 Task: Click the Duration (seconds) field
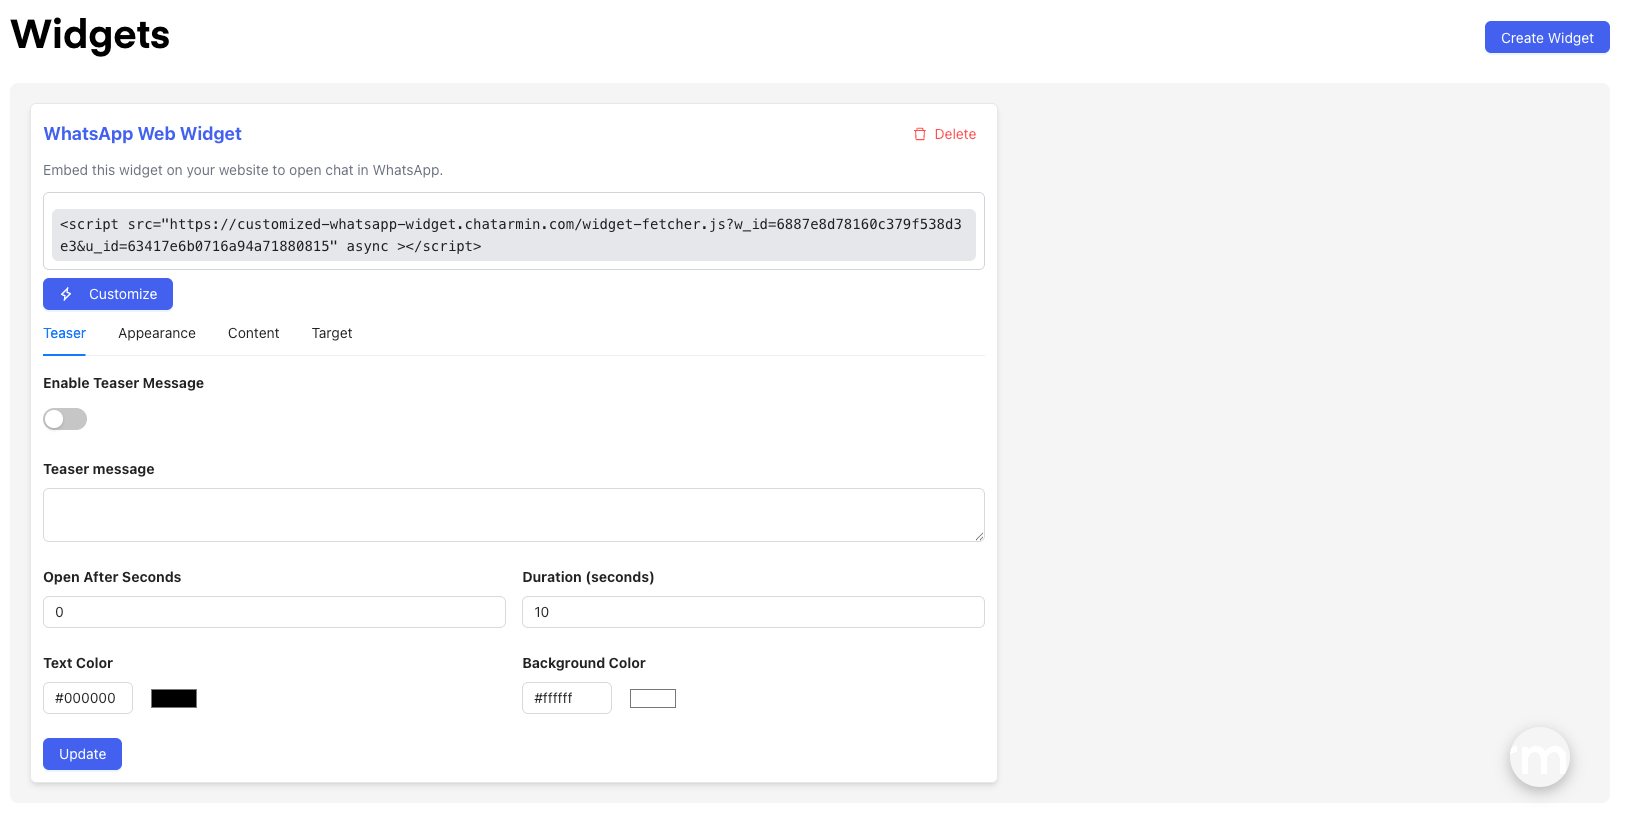(x=753, y=612)
